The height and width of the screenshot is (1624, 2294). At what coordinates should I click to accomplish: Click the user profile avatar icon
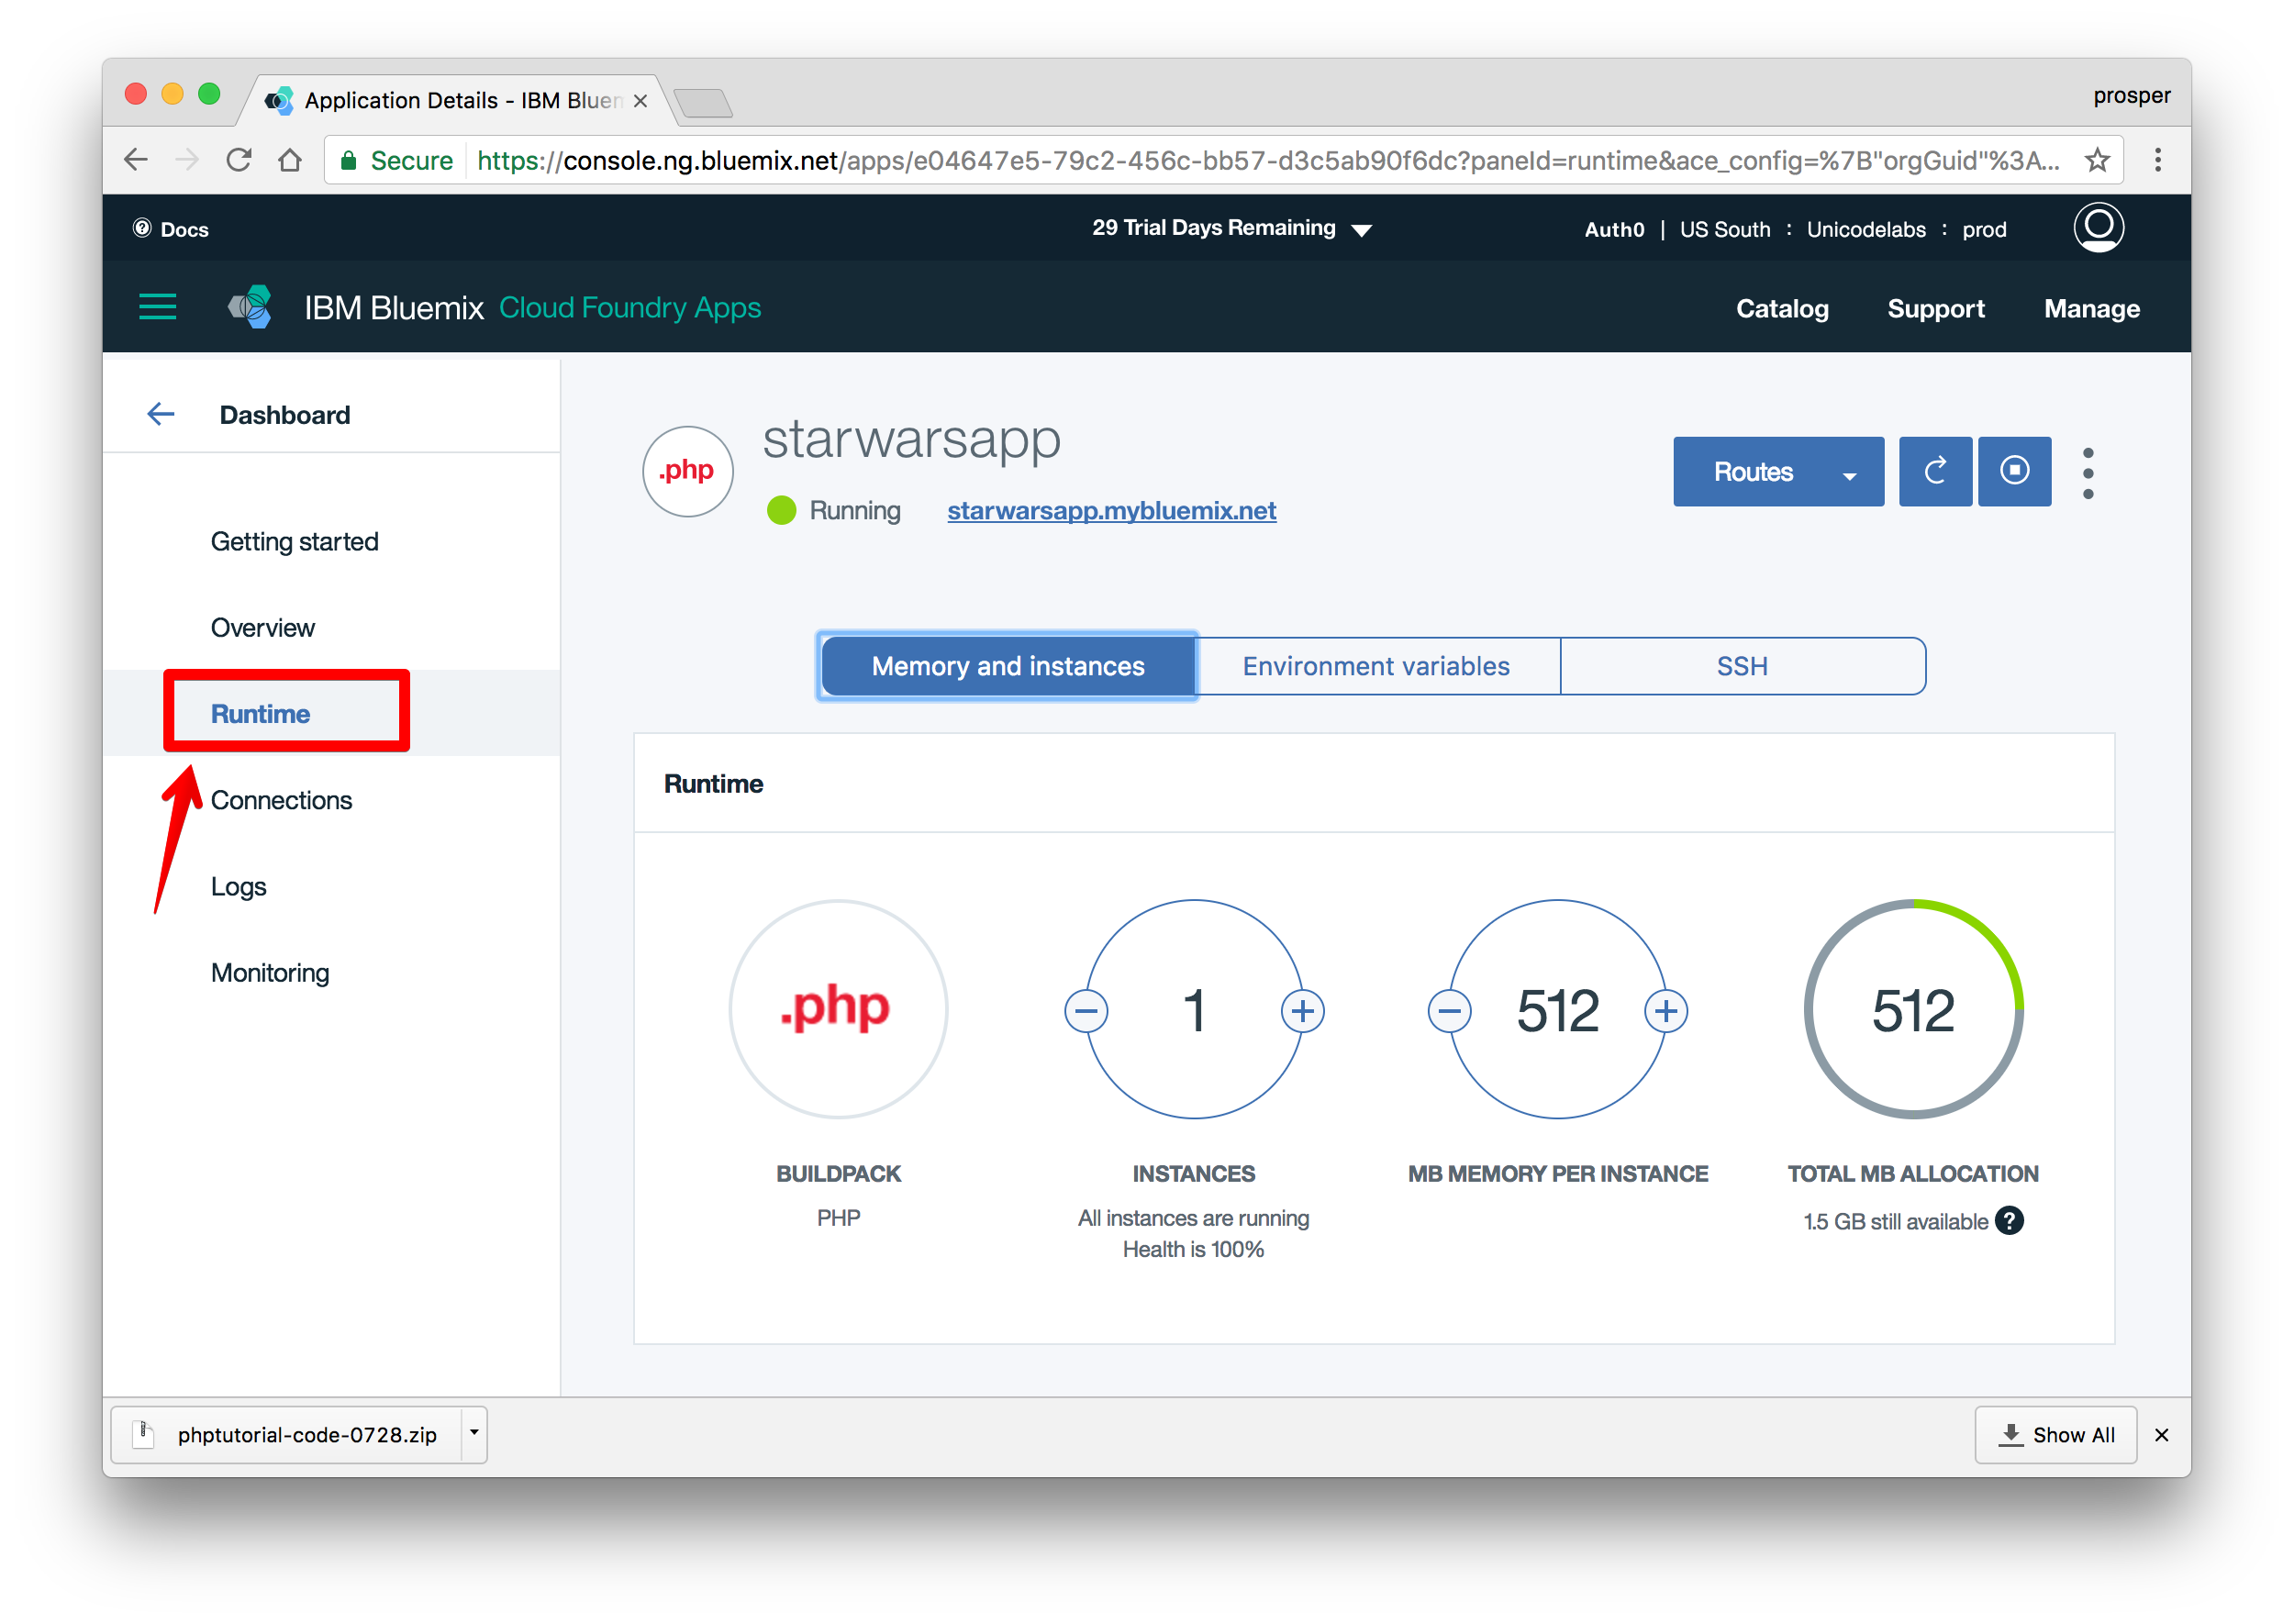click(x=2097, y=228)
